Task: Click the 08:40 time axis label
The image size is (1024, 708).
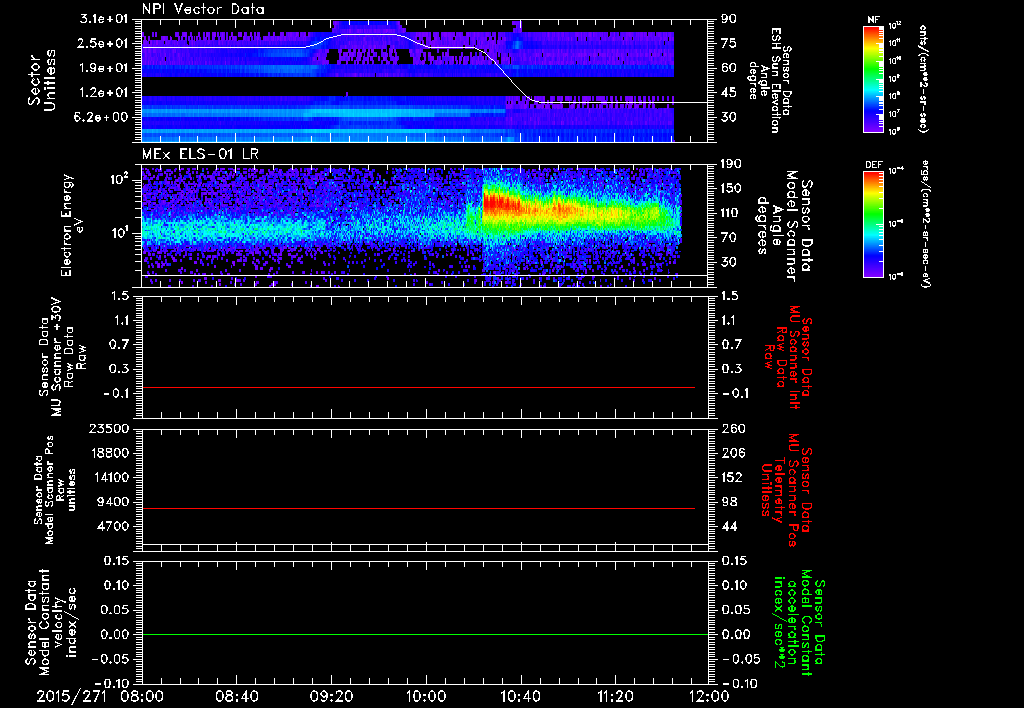Action: (x=236, y=696)
